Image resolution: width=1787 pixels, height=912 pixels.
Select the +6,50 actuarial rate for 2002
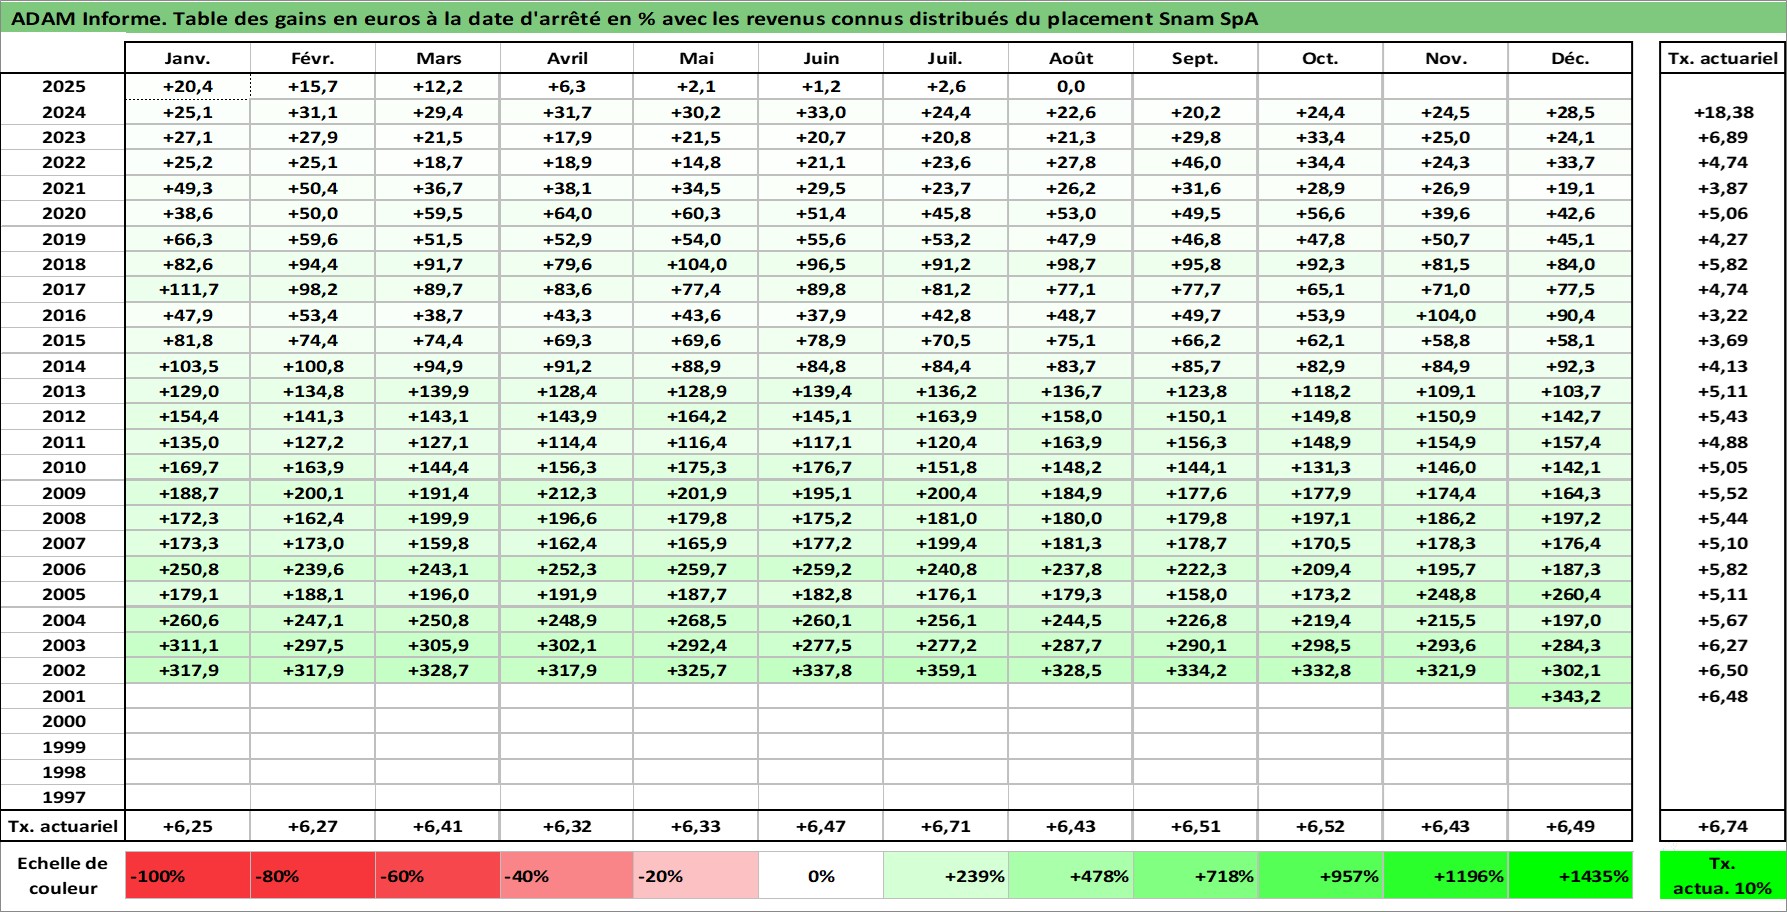click(x=1723, y=670)
